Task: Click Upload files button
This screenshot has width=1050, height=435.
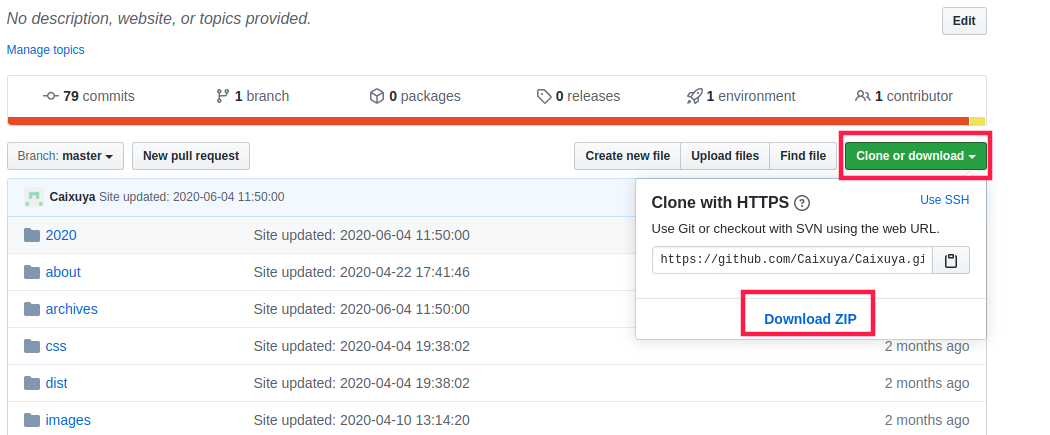Action: [725, 156]
